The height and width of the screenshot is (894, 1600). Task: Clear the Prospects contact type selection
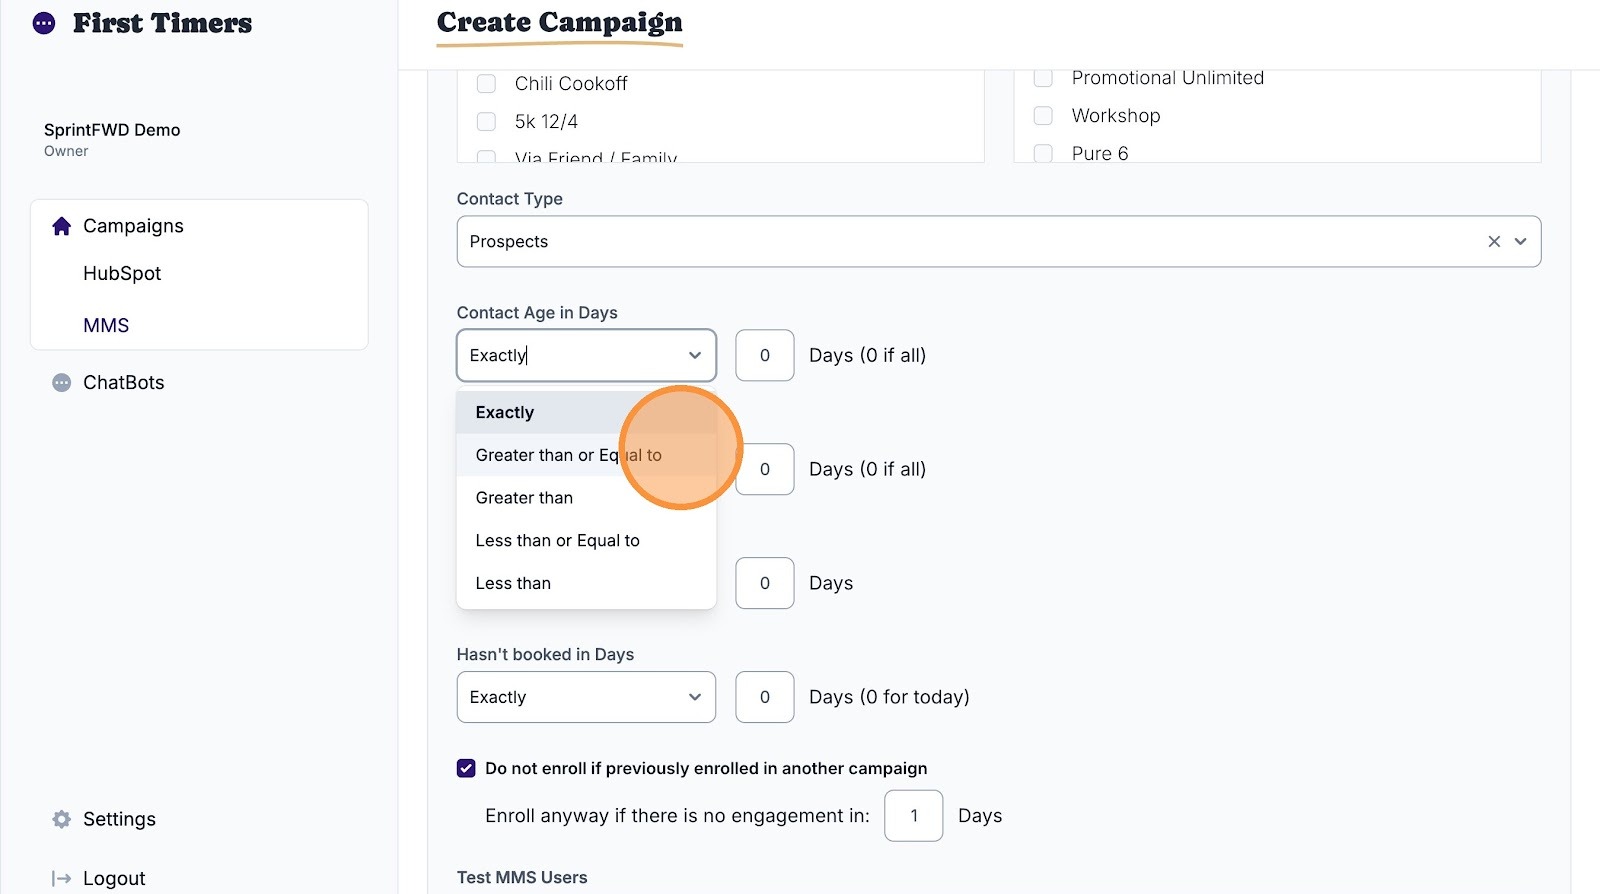1494,242
